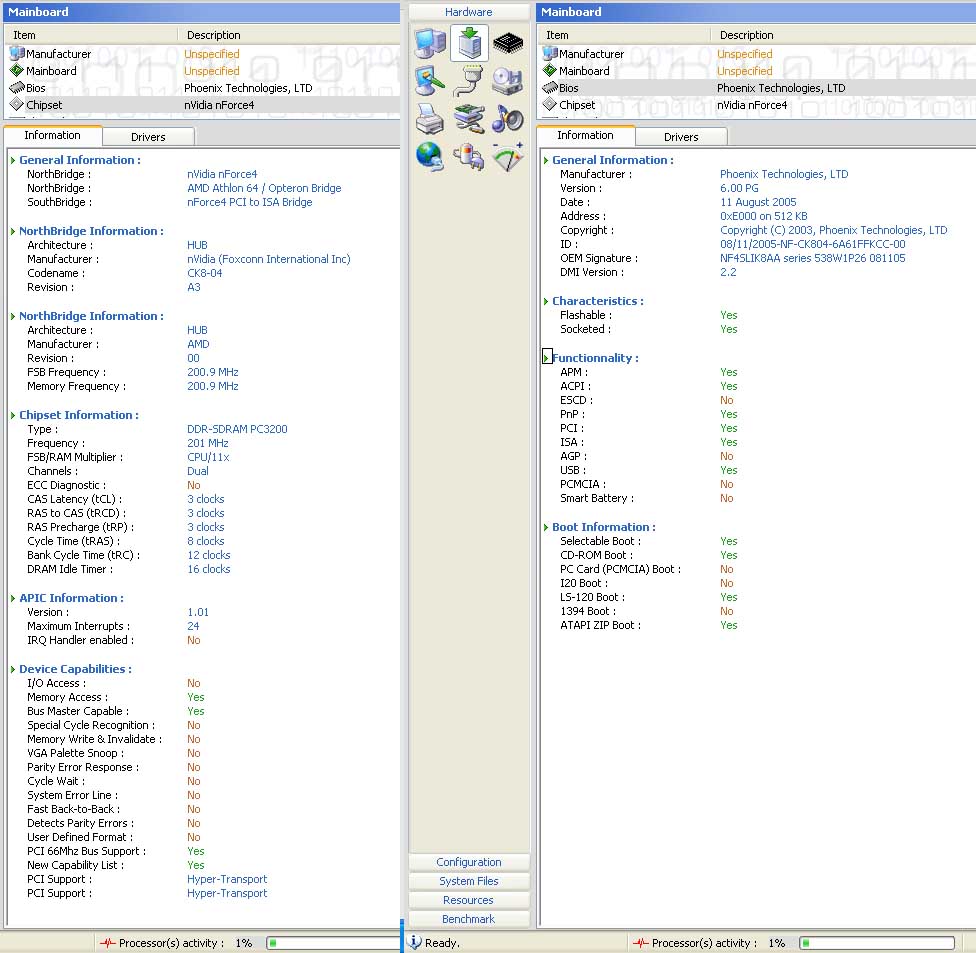Click right status bar processor activity pulse icon
Viewport: 976px width, 953px height.
(x=640, y=943)
